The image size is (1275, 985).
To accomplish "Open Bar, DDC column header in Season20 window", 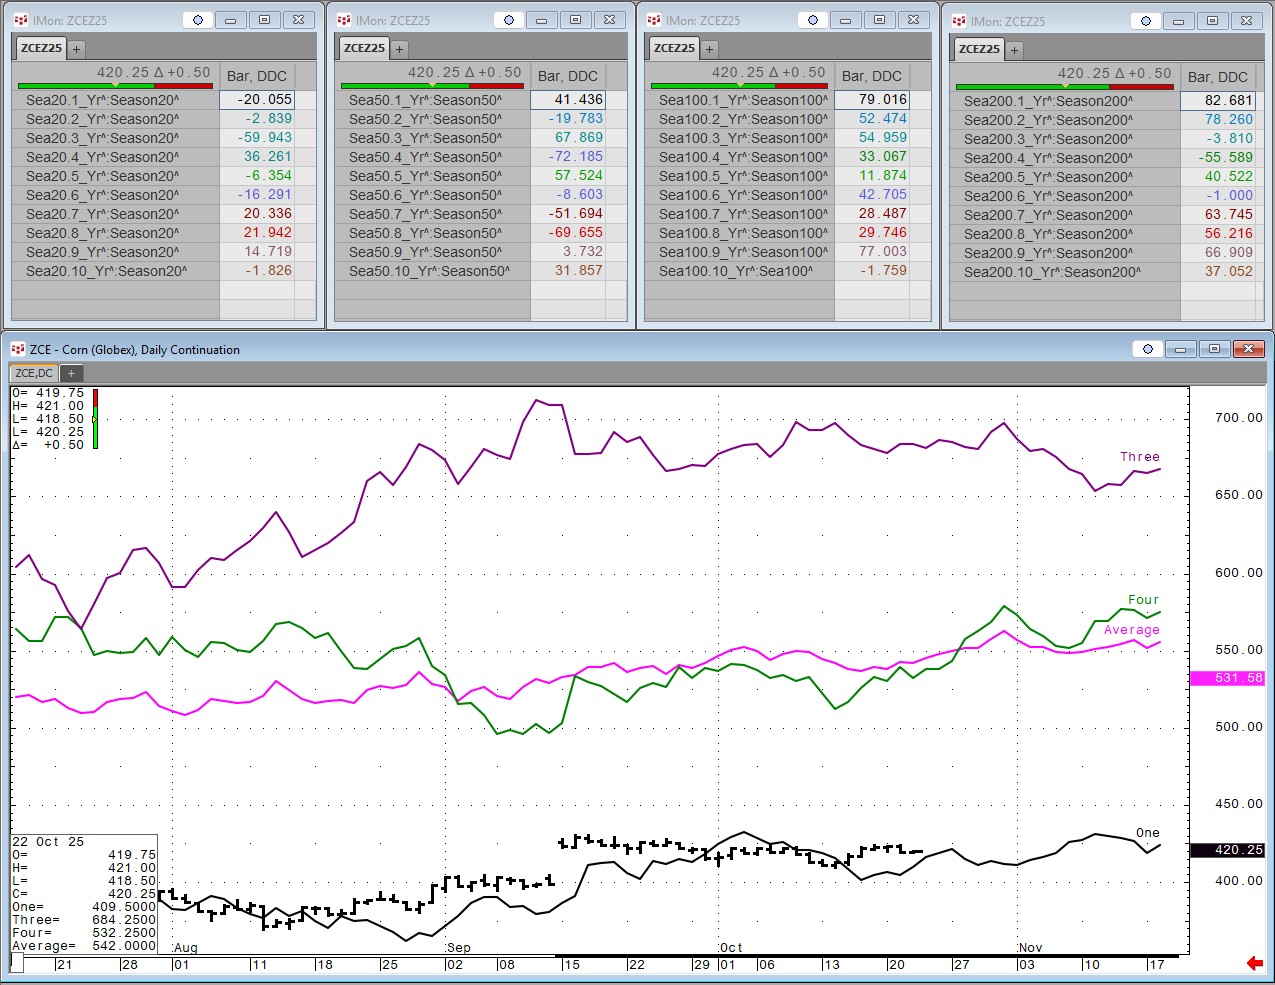I will [x=257, y=76].
